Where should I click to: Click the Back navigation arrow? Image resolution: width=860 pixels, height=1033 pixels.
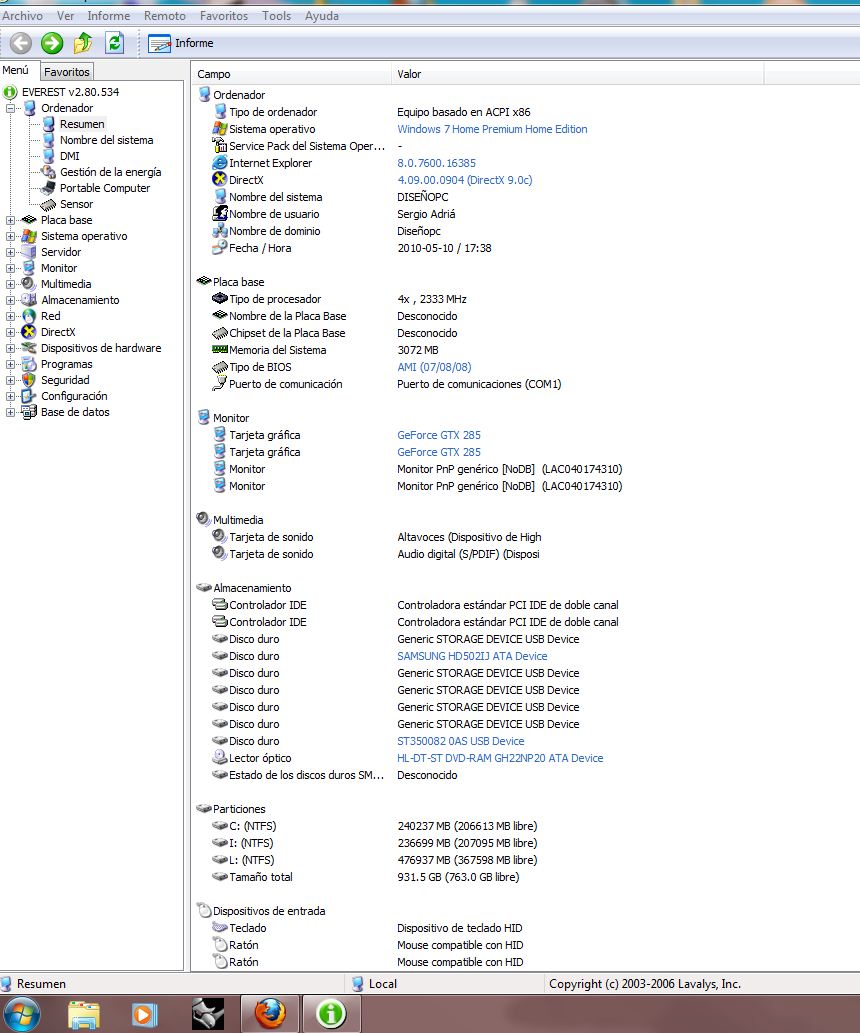(x=21, y=43)
